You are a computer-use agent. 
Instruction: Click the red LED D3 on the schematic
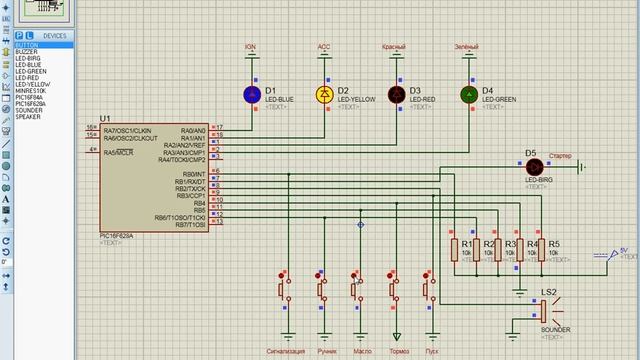396,95
